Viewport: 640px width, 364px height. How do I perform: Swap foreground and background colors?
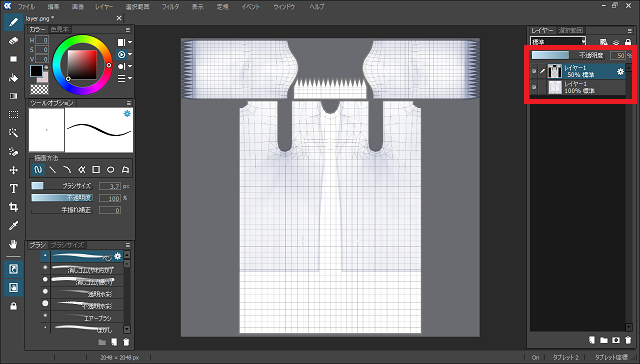(46, 67)
